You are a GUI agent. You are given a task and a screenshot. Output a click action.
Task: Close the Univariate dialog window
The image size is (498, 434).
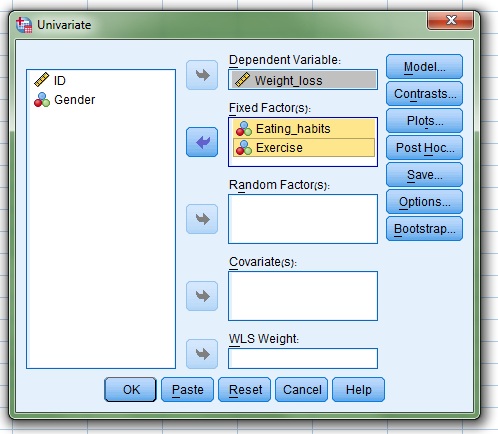(450, 20)
